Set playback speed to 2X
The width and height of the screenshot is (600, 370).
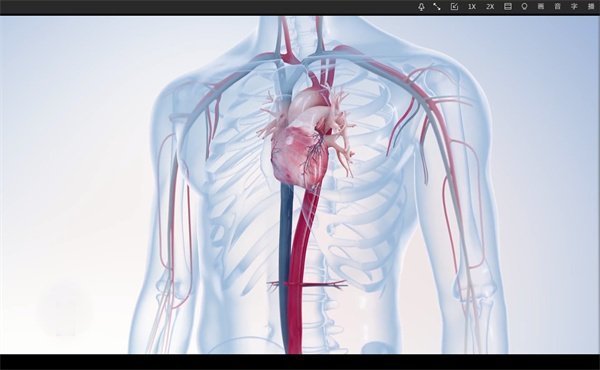pyautogui.click(x=490, y=7)
